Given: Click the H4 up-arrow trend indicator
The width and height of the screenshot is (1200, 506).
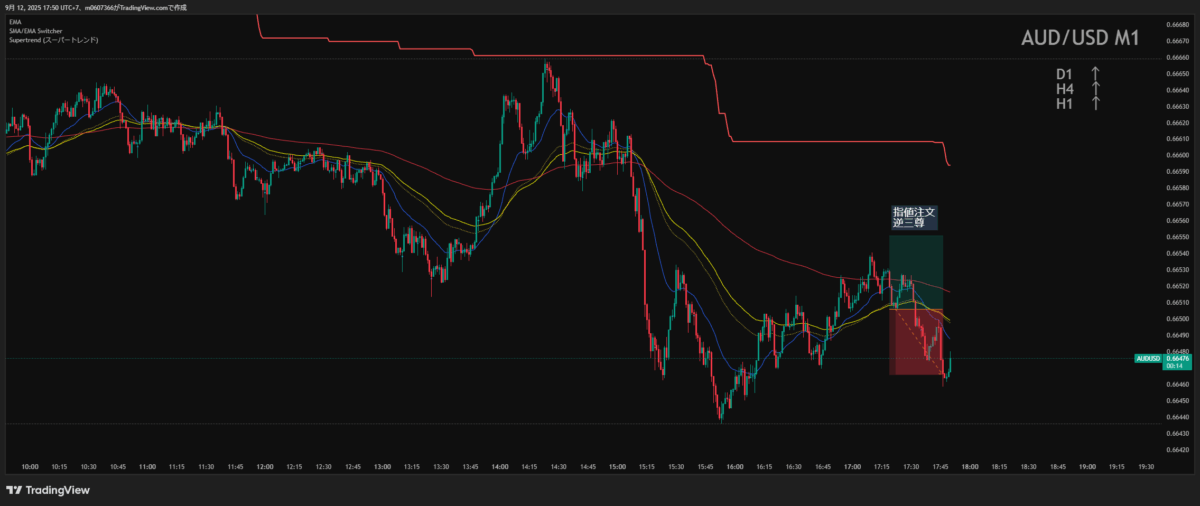Looking at the screenshot, I should pyautogui.click(x=1095, y=89).
